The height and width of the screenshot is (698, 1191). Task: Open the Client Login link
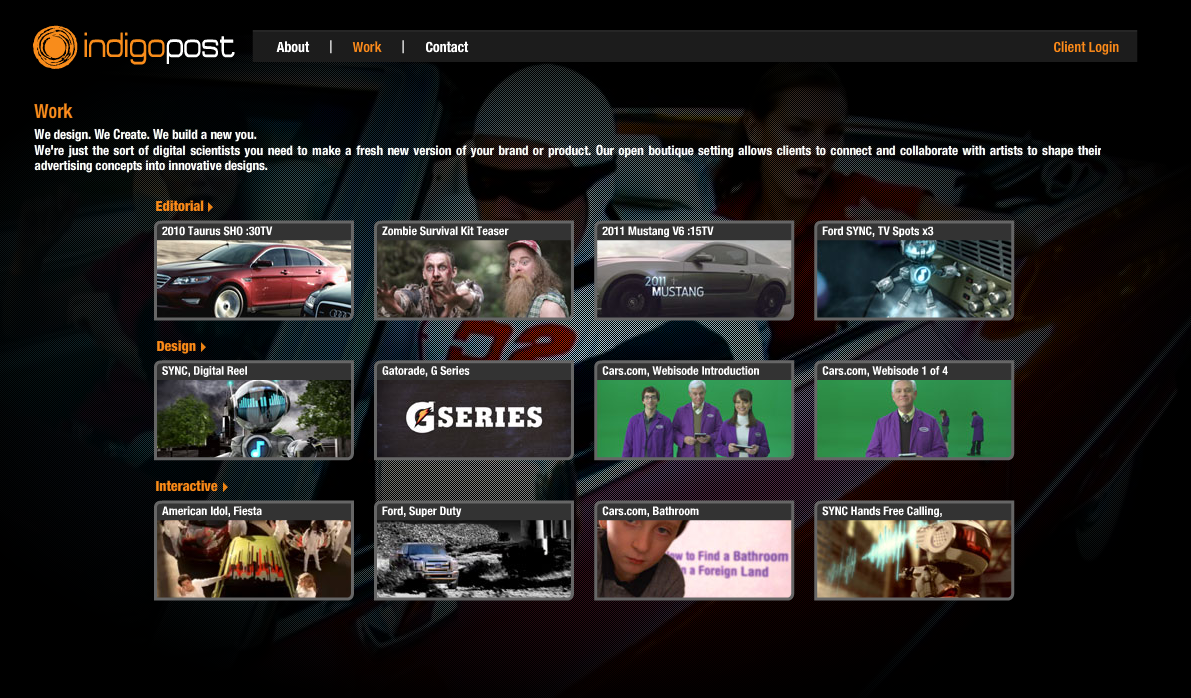tap(1085, 47)
